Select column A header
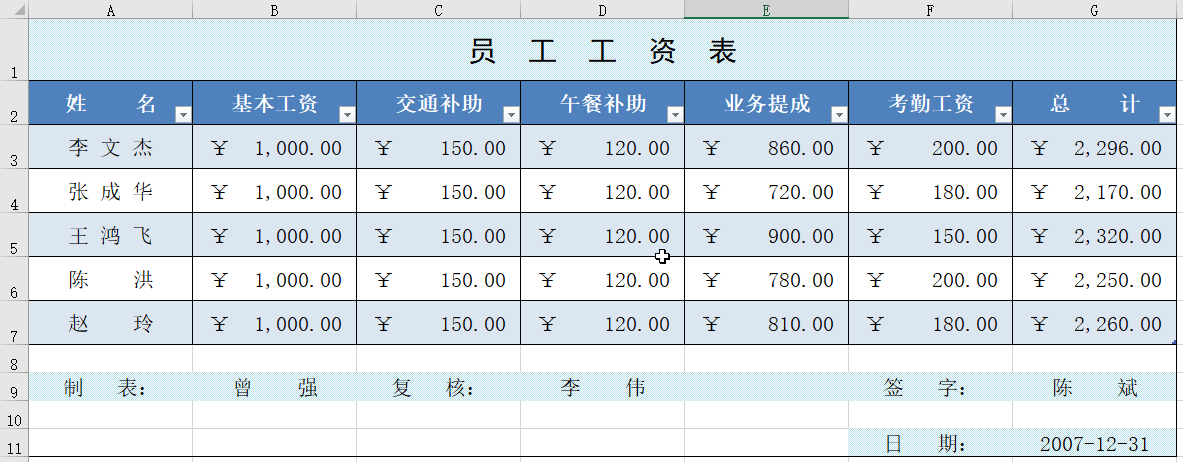1183x462 pixels. [110, 10]
